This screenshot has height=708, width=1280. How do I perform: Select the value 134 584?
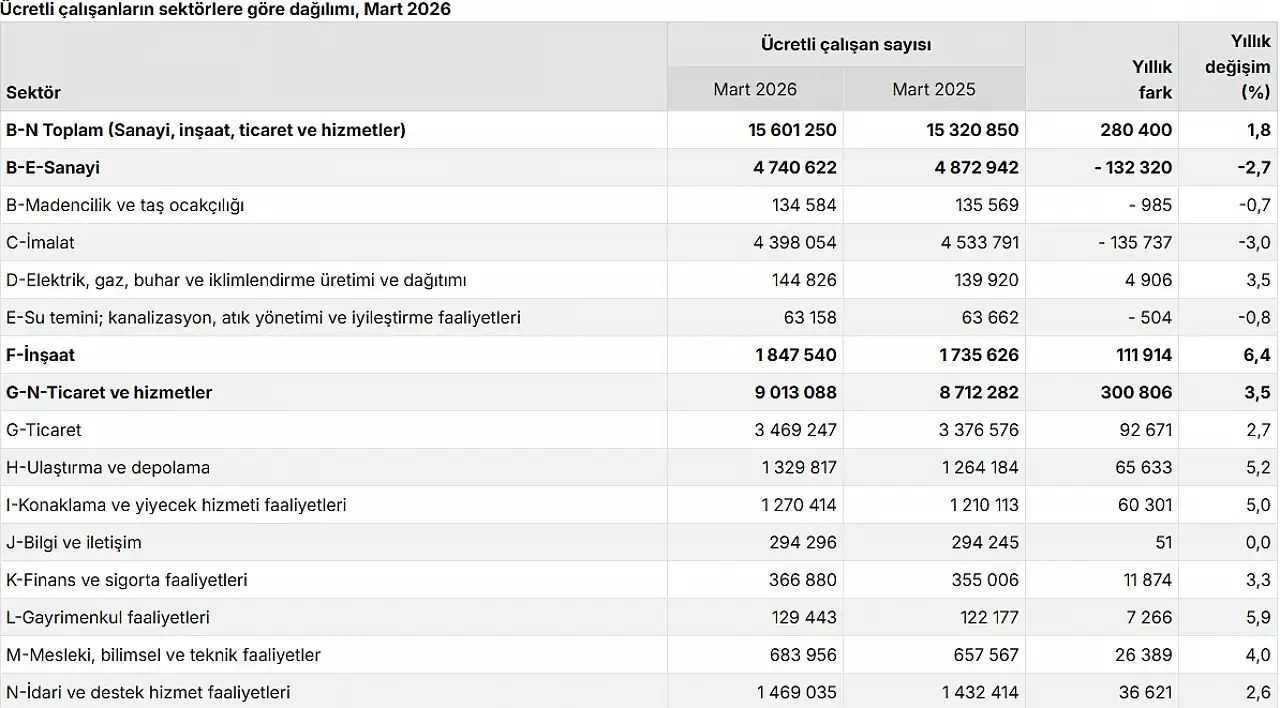[x=805, y=205]
